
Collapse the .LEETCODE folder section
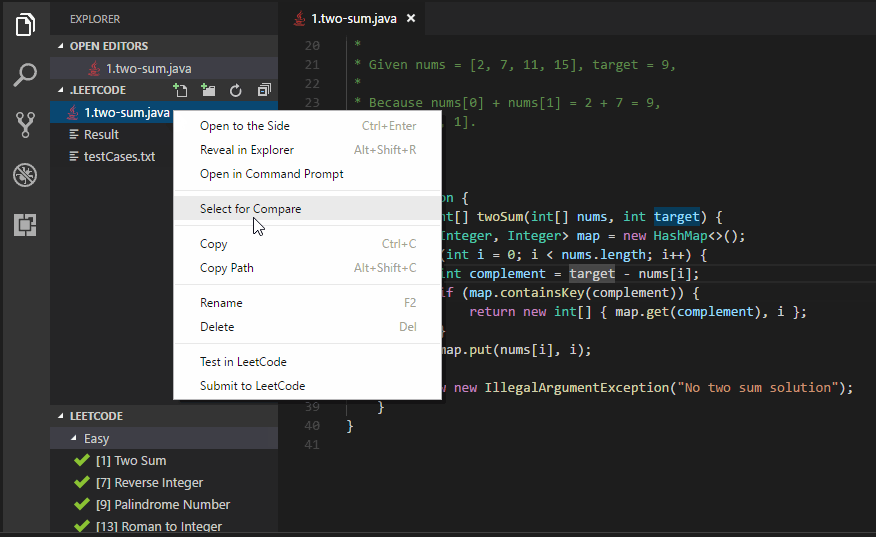tap(61, 90)
